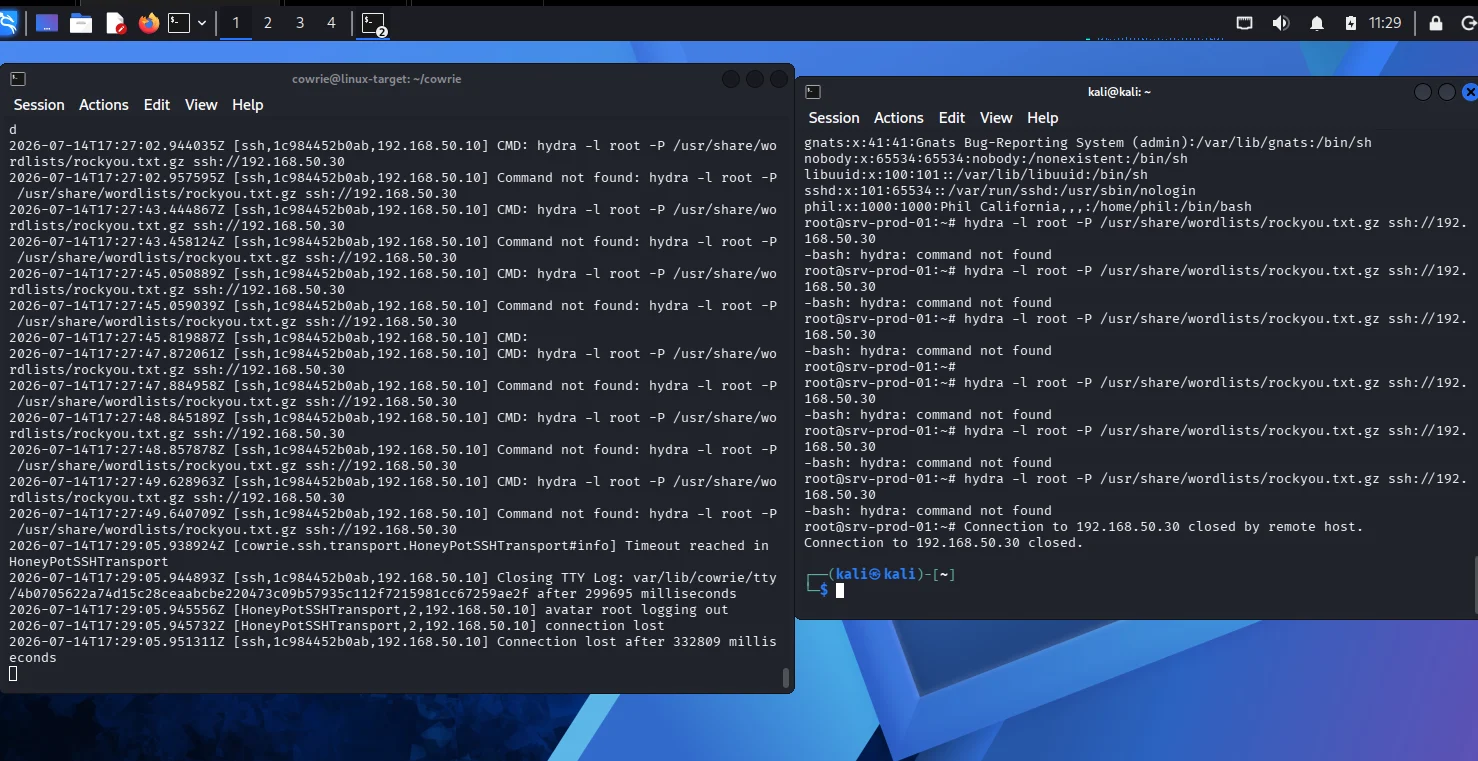
Task: Click the 'phil:x:1000:1000:Phil California' line
Action: click(x=1028, y=207)
